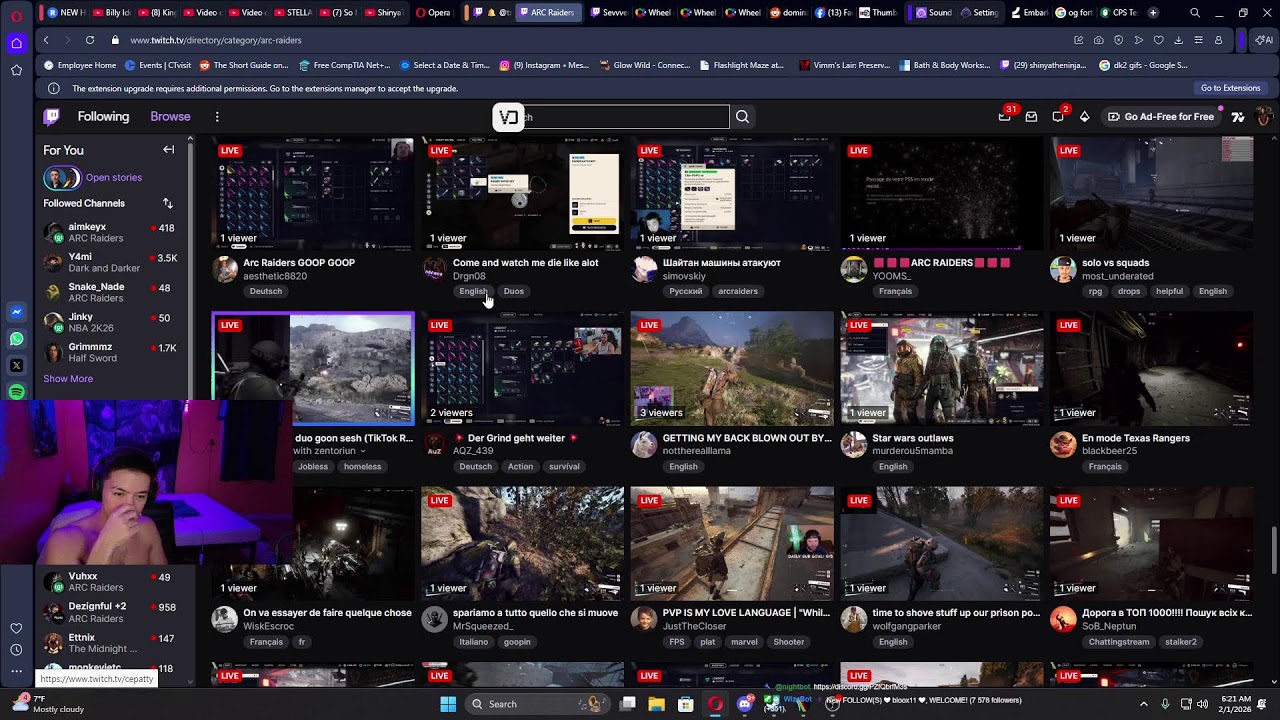Go back in browser history
1280x720 pixels.
pos(46,40)
